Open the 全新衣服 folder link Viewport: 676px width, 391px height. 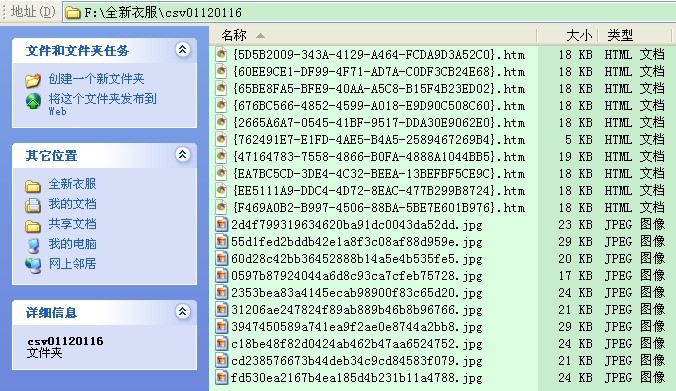point(72,184)
